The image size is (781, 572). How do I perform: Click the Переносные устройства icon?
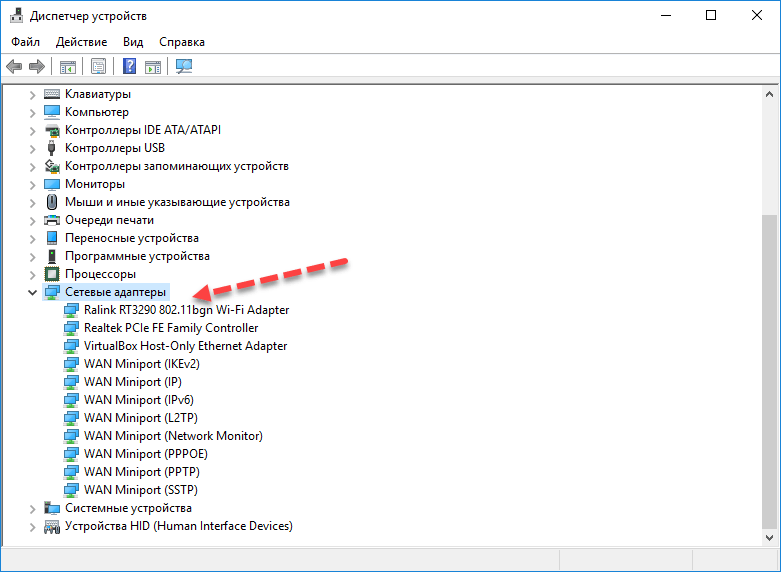pos(52,238)
